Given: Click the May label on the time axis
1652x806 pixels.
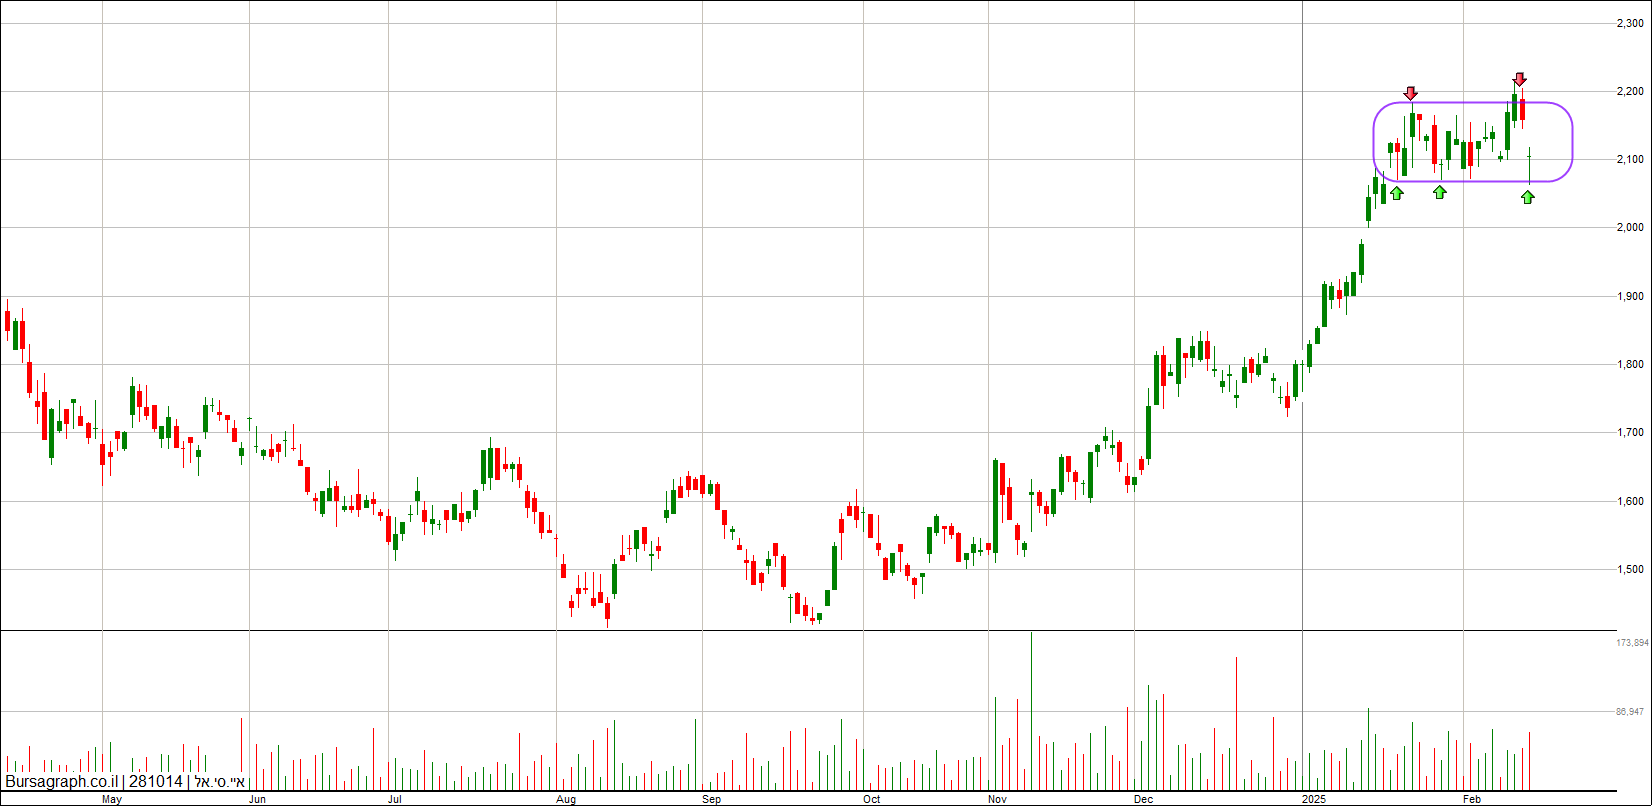Looking at the screenshot, I should coord(112,799).
